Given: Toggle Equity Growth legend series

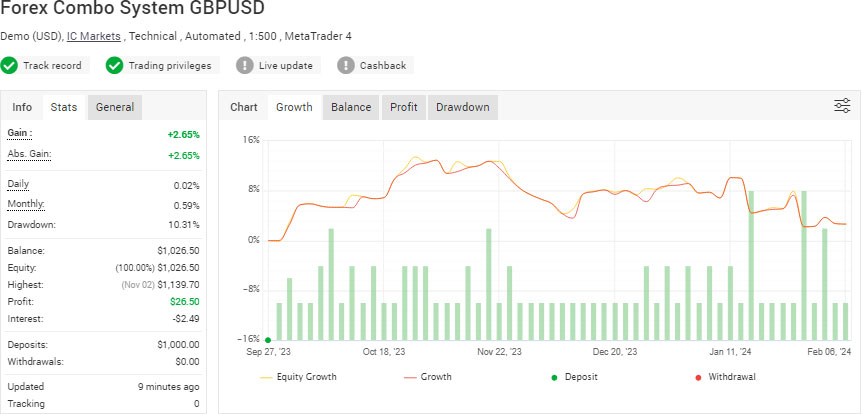Looking at the screenshot, I should (x=298, y=377).
